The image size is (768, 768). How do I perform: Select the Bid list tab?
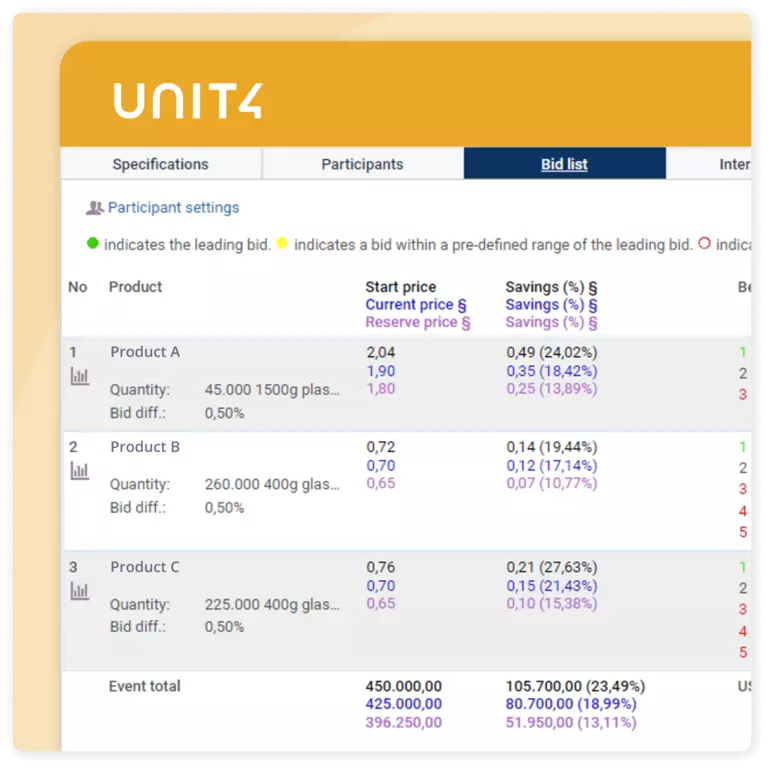pyautogui.click(x=564, y=164)
